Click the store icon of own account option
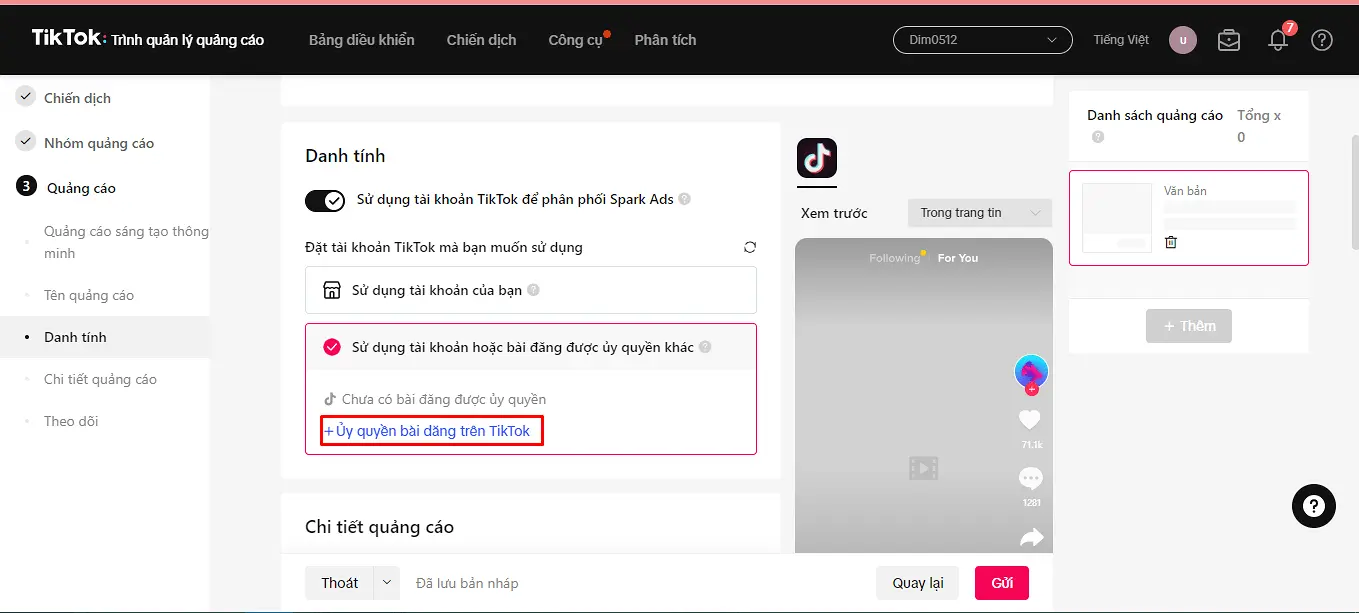 tap(332, 290)
